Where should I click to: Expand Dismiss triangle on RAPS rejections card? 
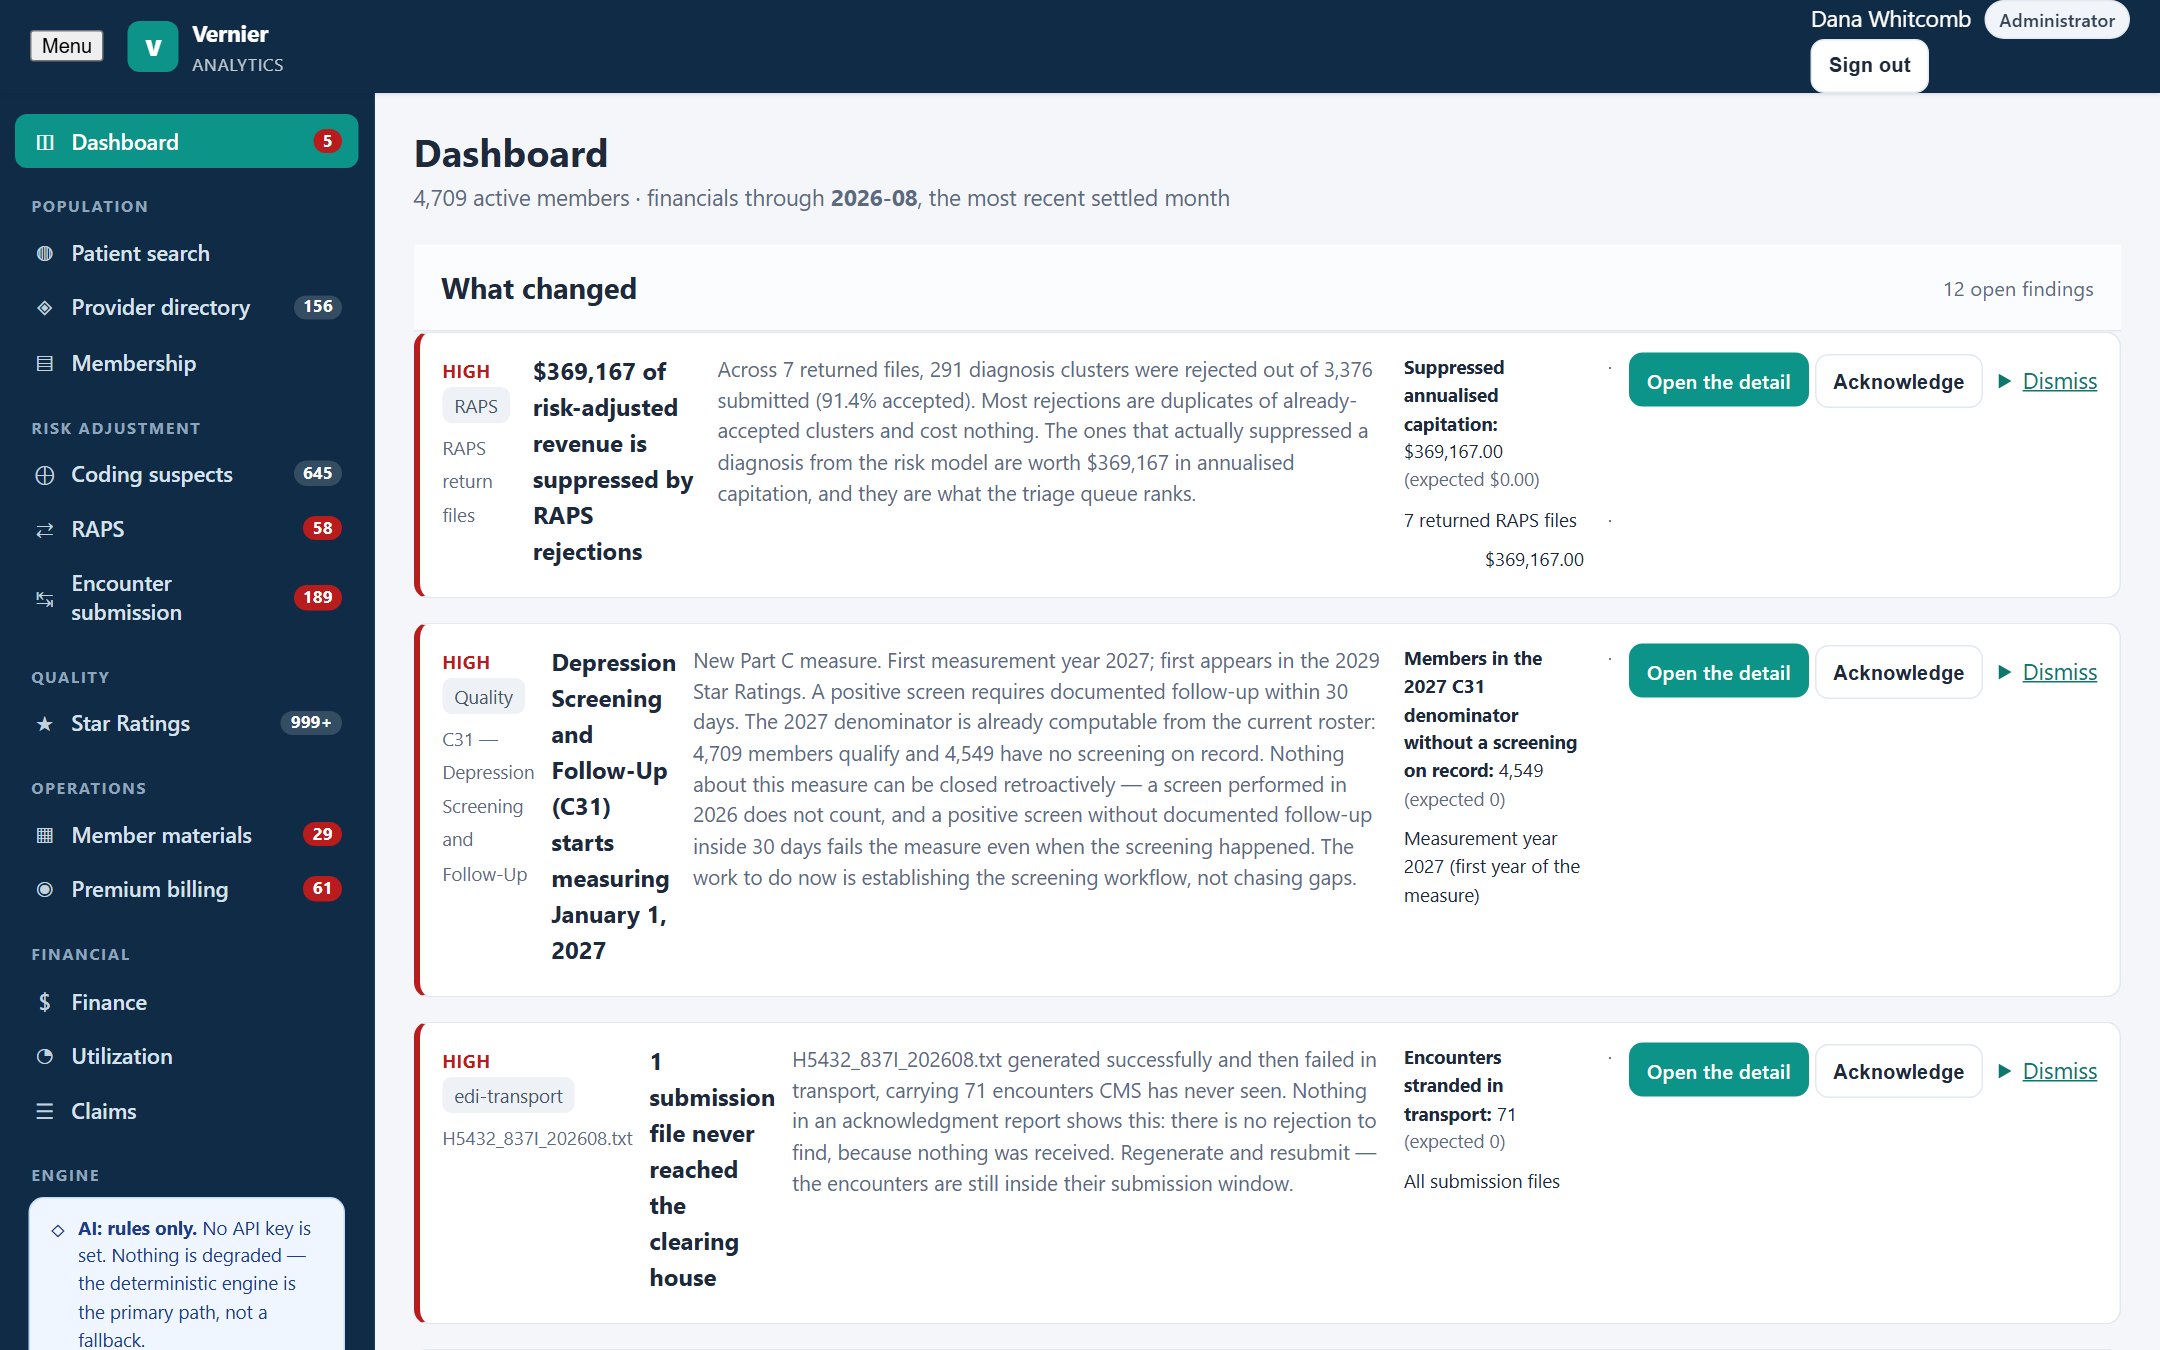point(2004,381)
